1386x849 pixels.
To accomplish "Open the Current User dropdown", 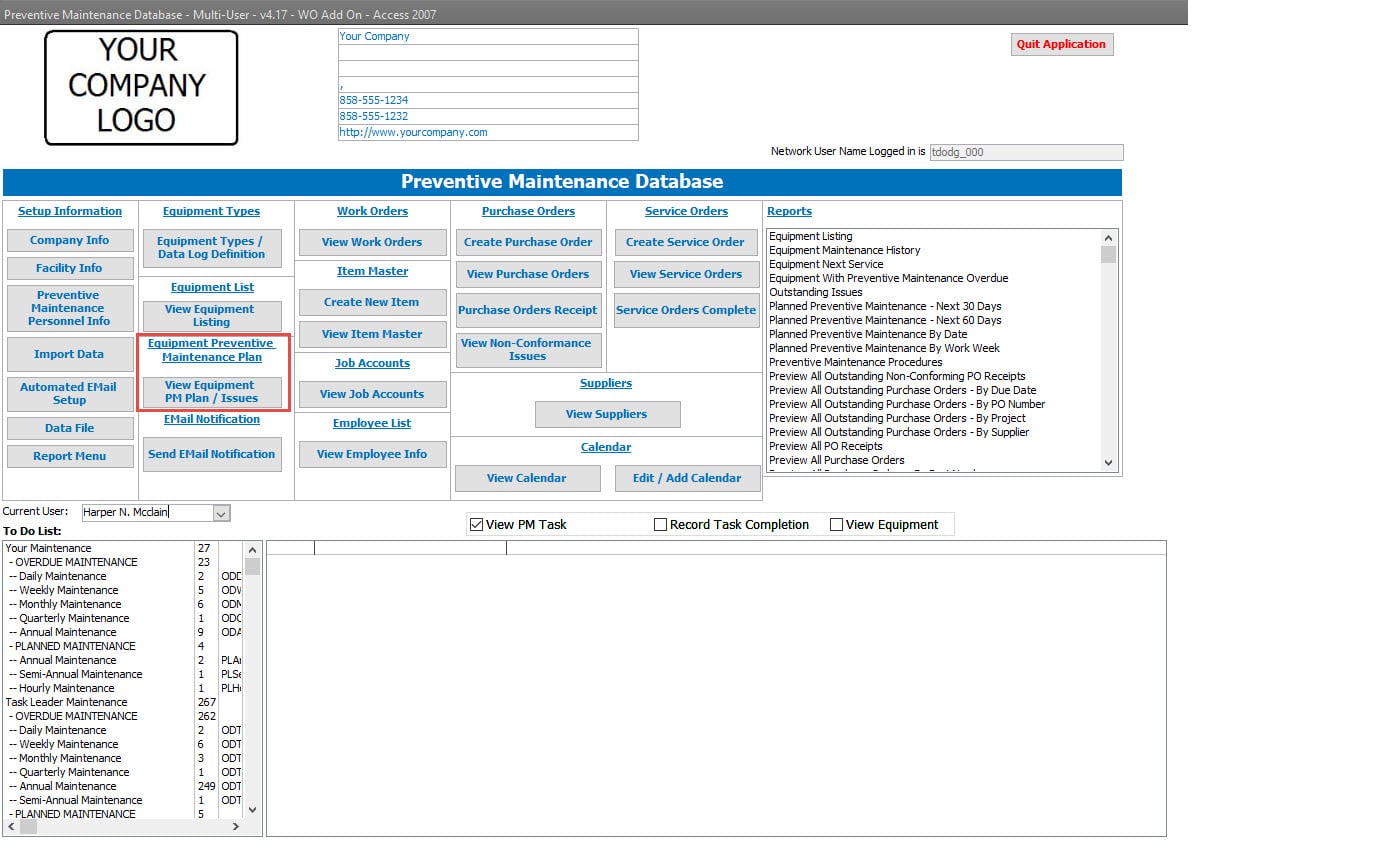I will coord(222,512).
